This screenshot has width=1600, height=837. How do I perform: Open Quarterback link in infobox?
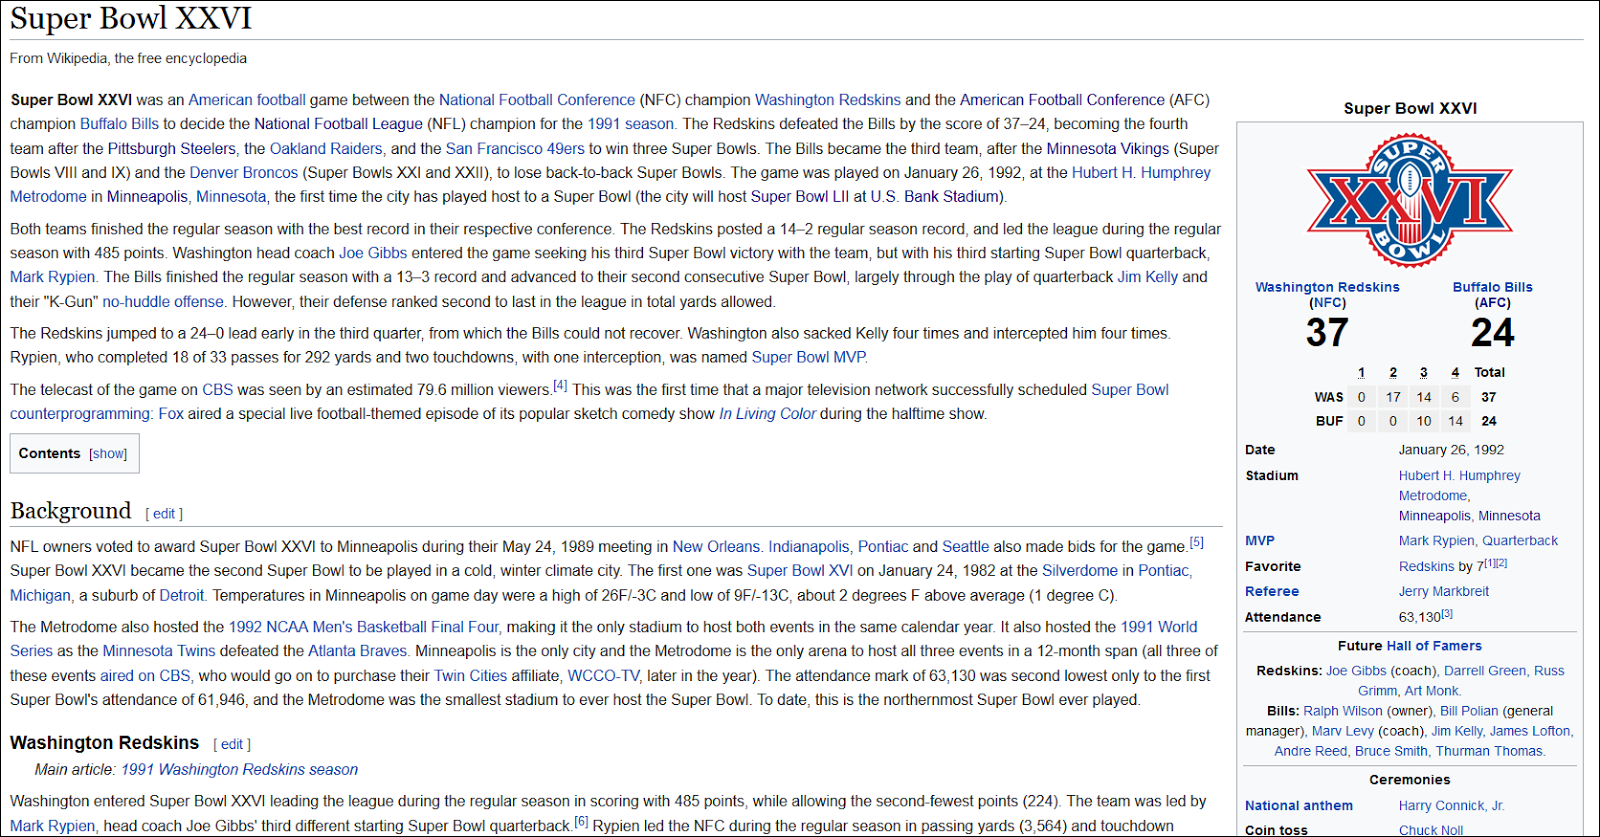1520,541
